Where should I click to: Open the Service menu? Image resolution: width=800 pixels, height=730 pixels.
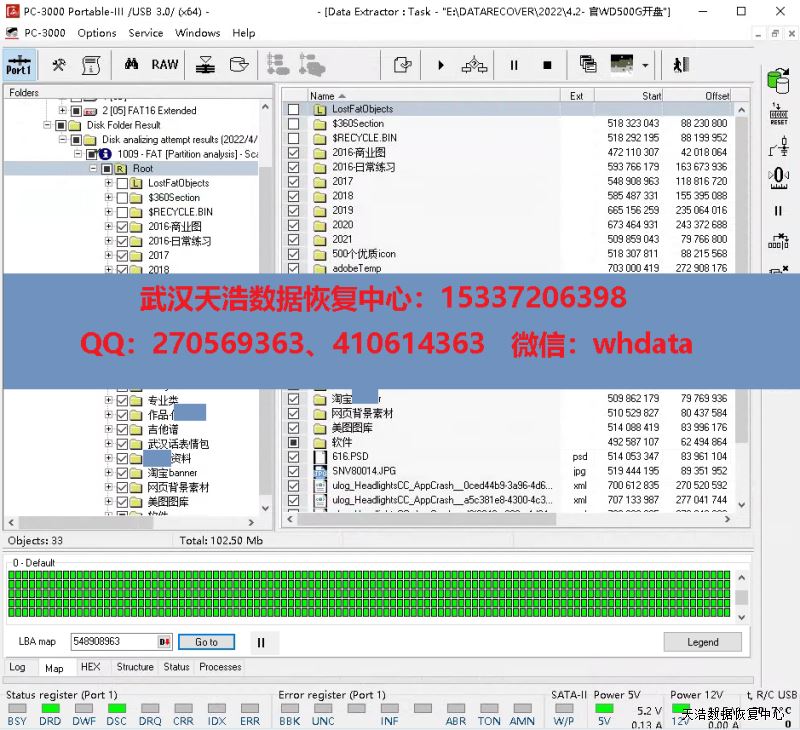pos(146,33)
